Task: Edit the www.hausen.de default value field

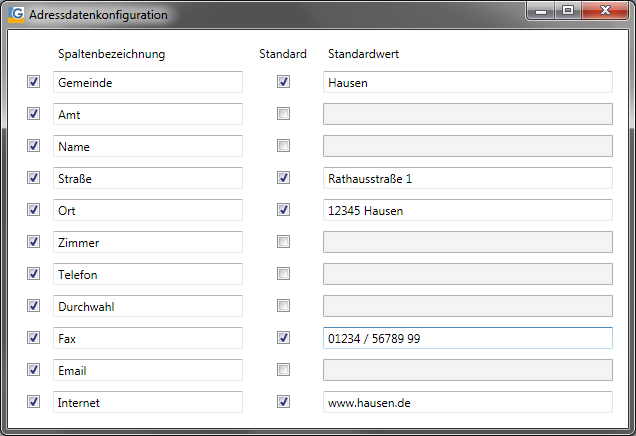Action: 467,402
